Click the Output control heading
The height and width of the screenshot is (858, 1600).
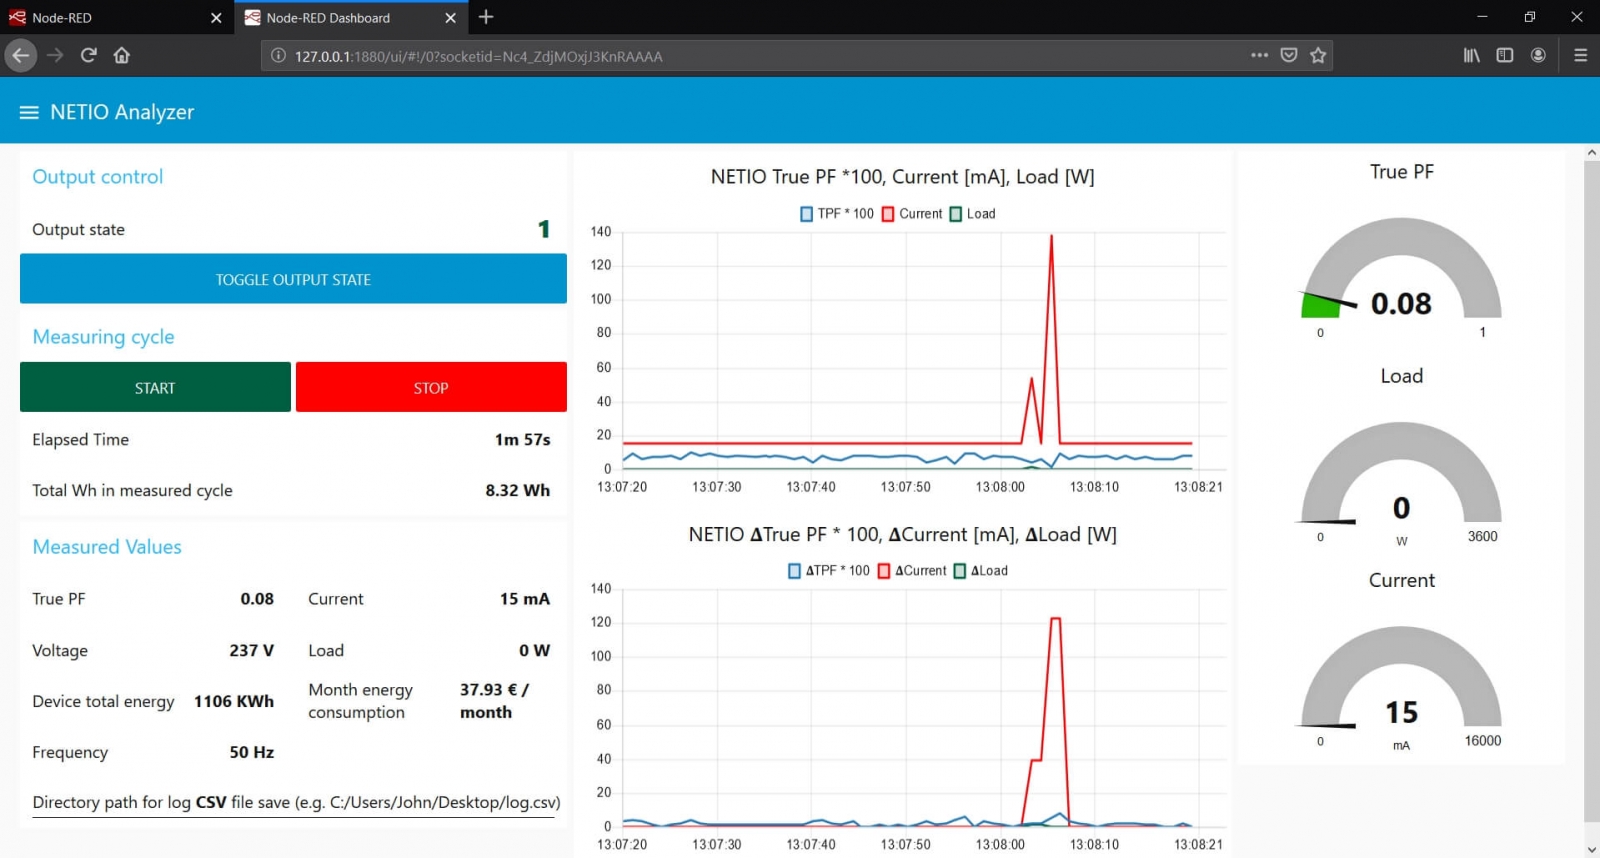tap(97, 177)
